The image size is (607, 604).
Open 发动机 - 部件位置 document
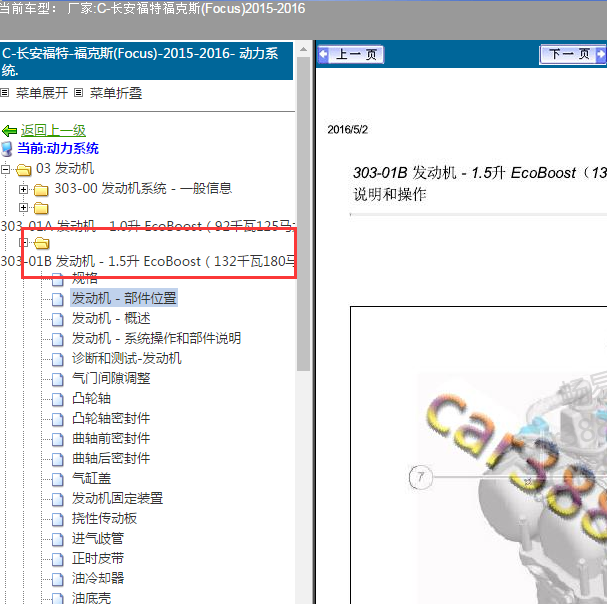coord(124,298)
